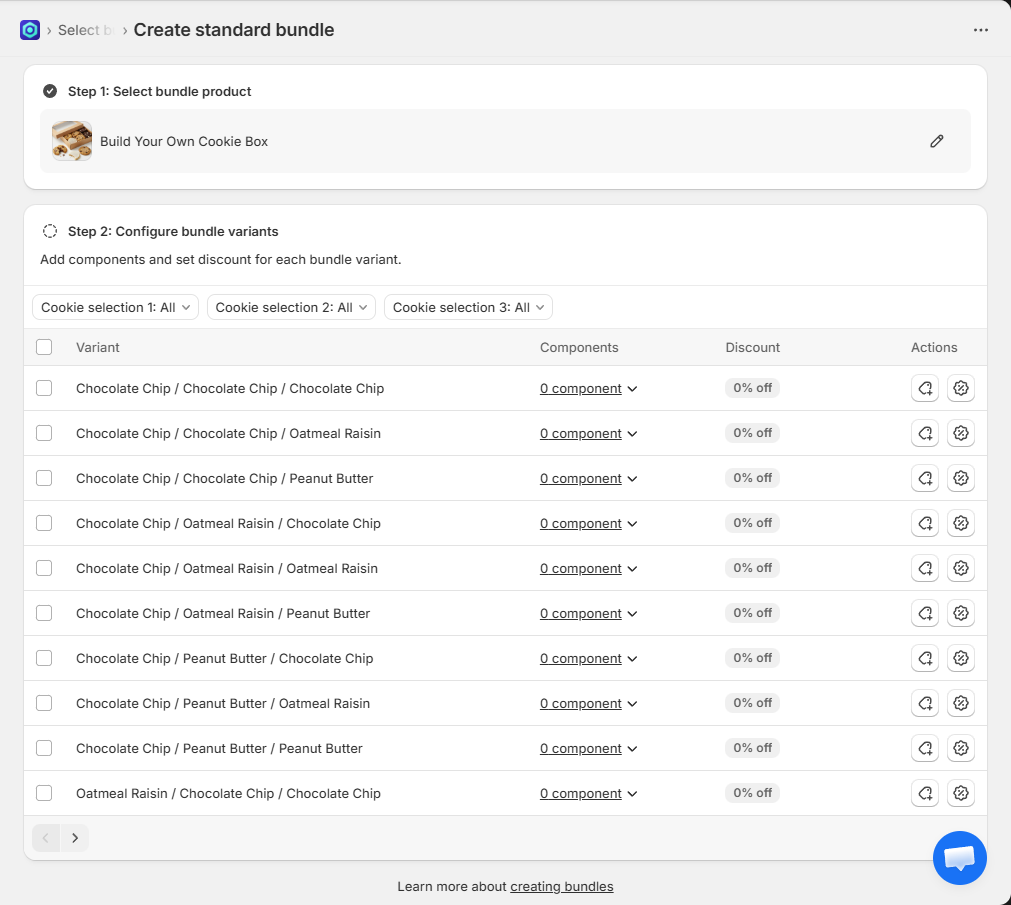This screenshot has width=1011, height=905.
Task: Add components to the first Chocolate Chip variant
Action: (924, 388)
